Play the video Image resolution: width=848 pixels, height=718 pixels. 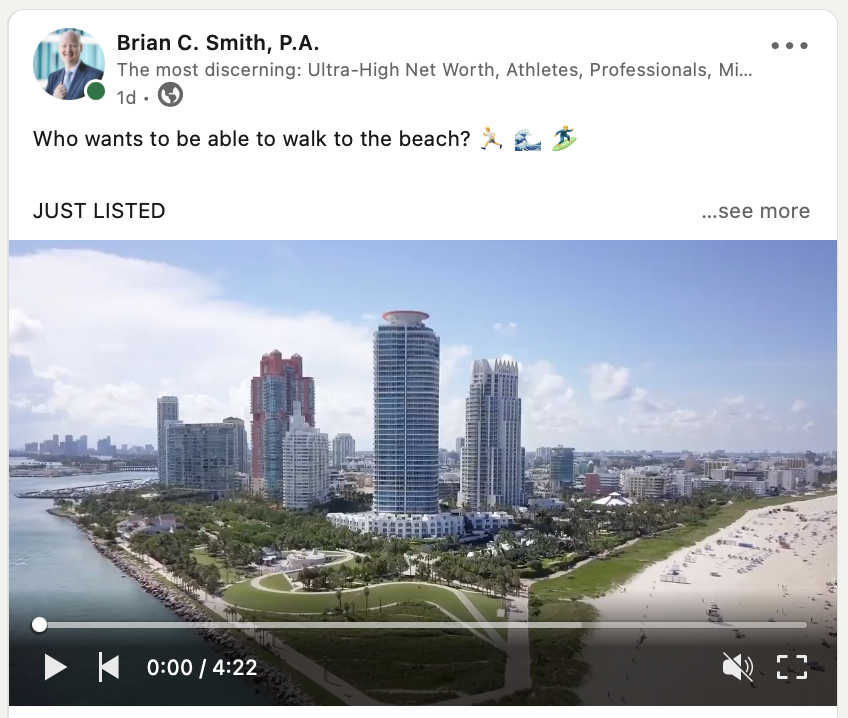pos(55,667)
